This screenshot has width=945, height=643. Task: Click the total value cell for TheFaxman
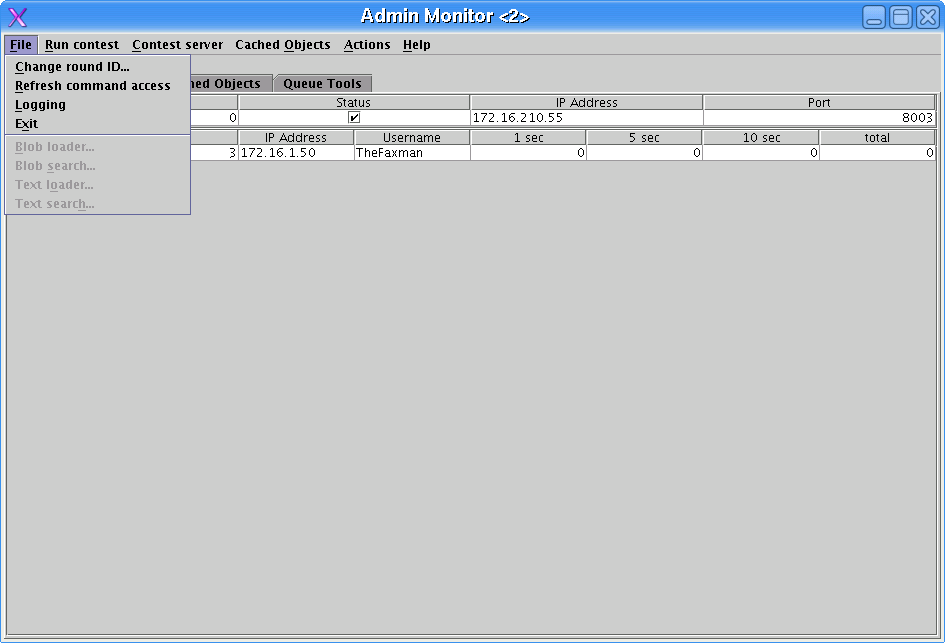click(x=878, y=152)
